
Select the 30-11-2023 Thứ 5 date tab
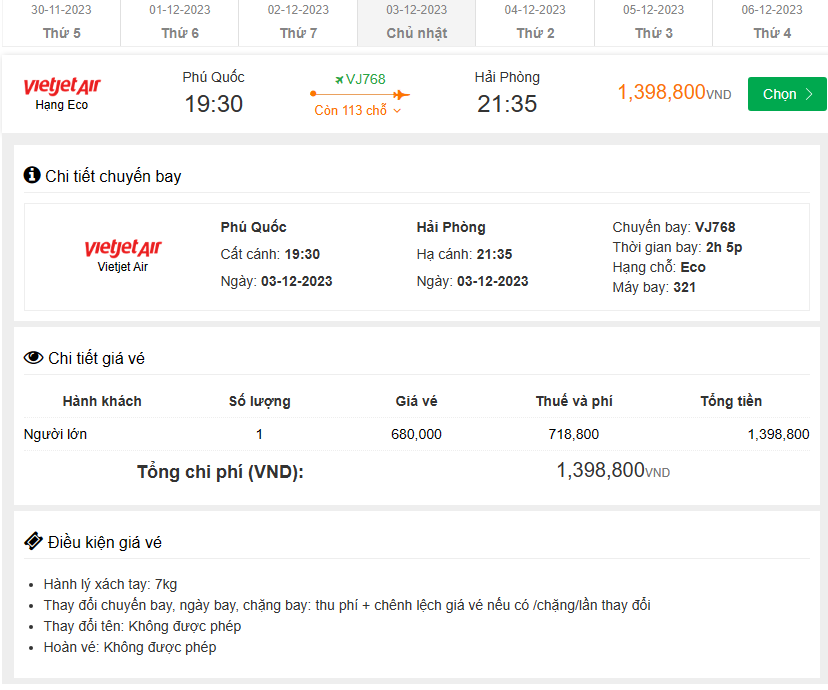(61, 22)
